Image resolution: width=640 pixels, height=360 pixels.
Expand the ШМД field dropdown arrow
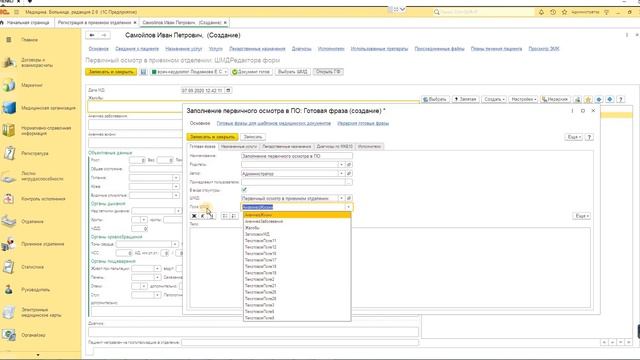coord(342,198)
